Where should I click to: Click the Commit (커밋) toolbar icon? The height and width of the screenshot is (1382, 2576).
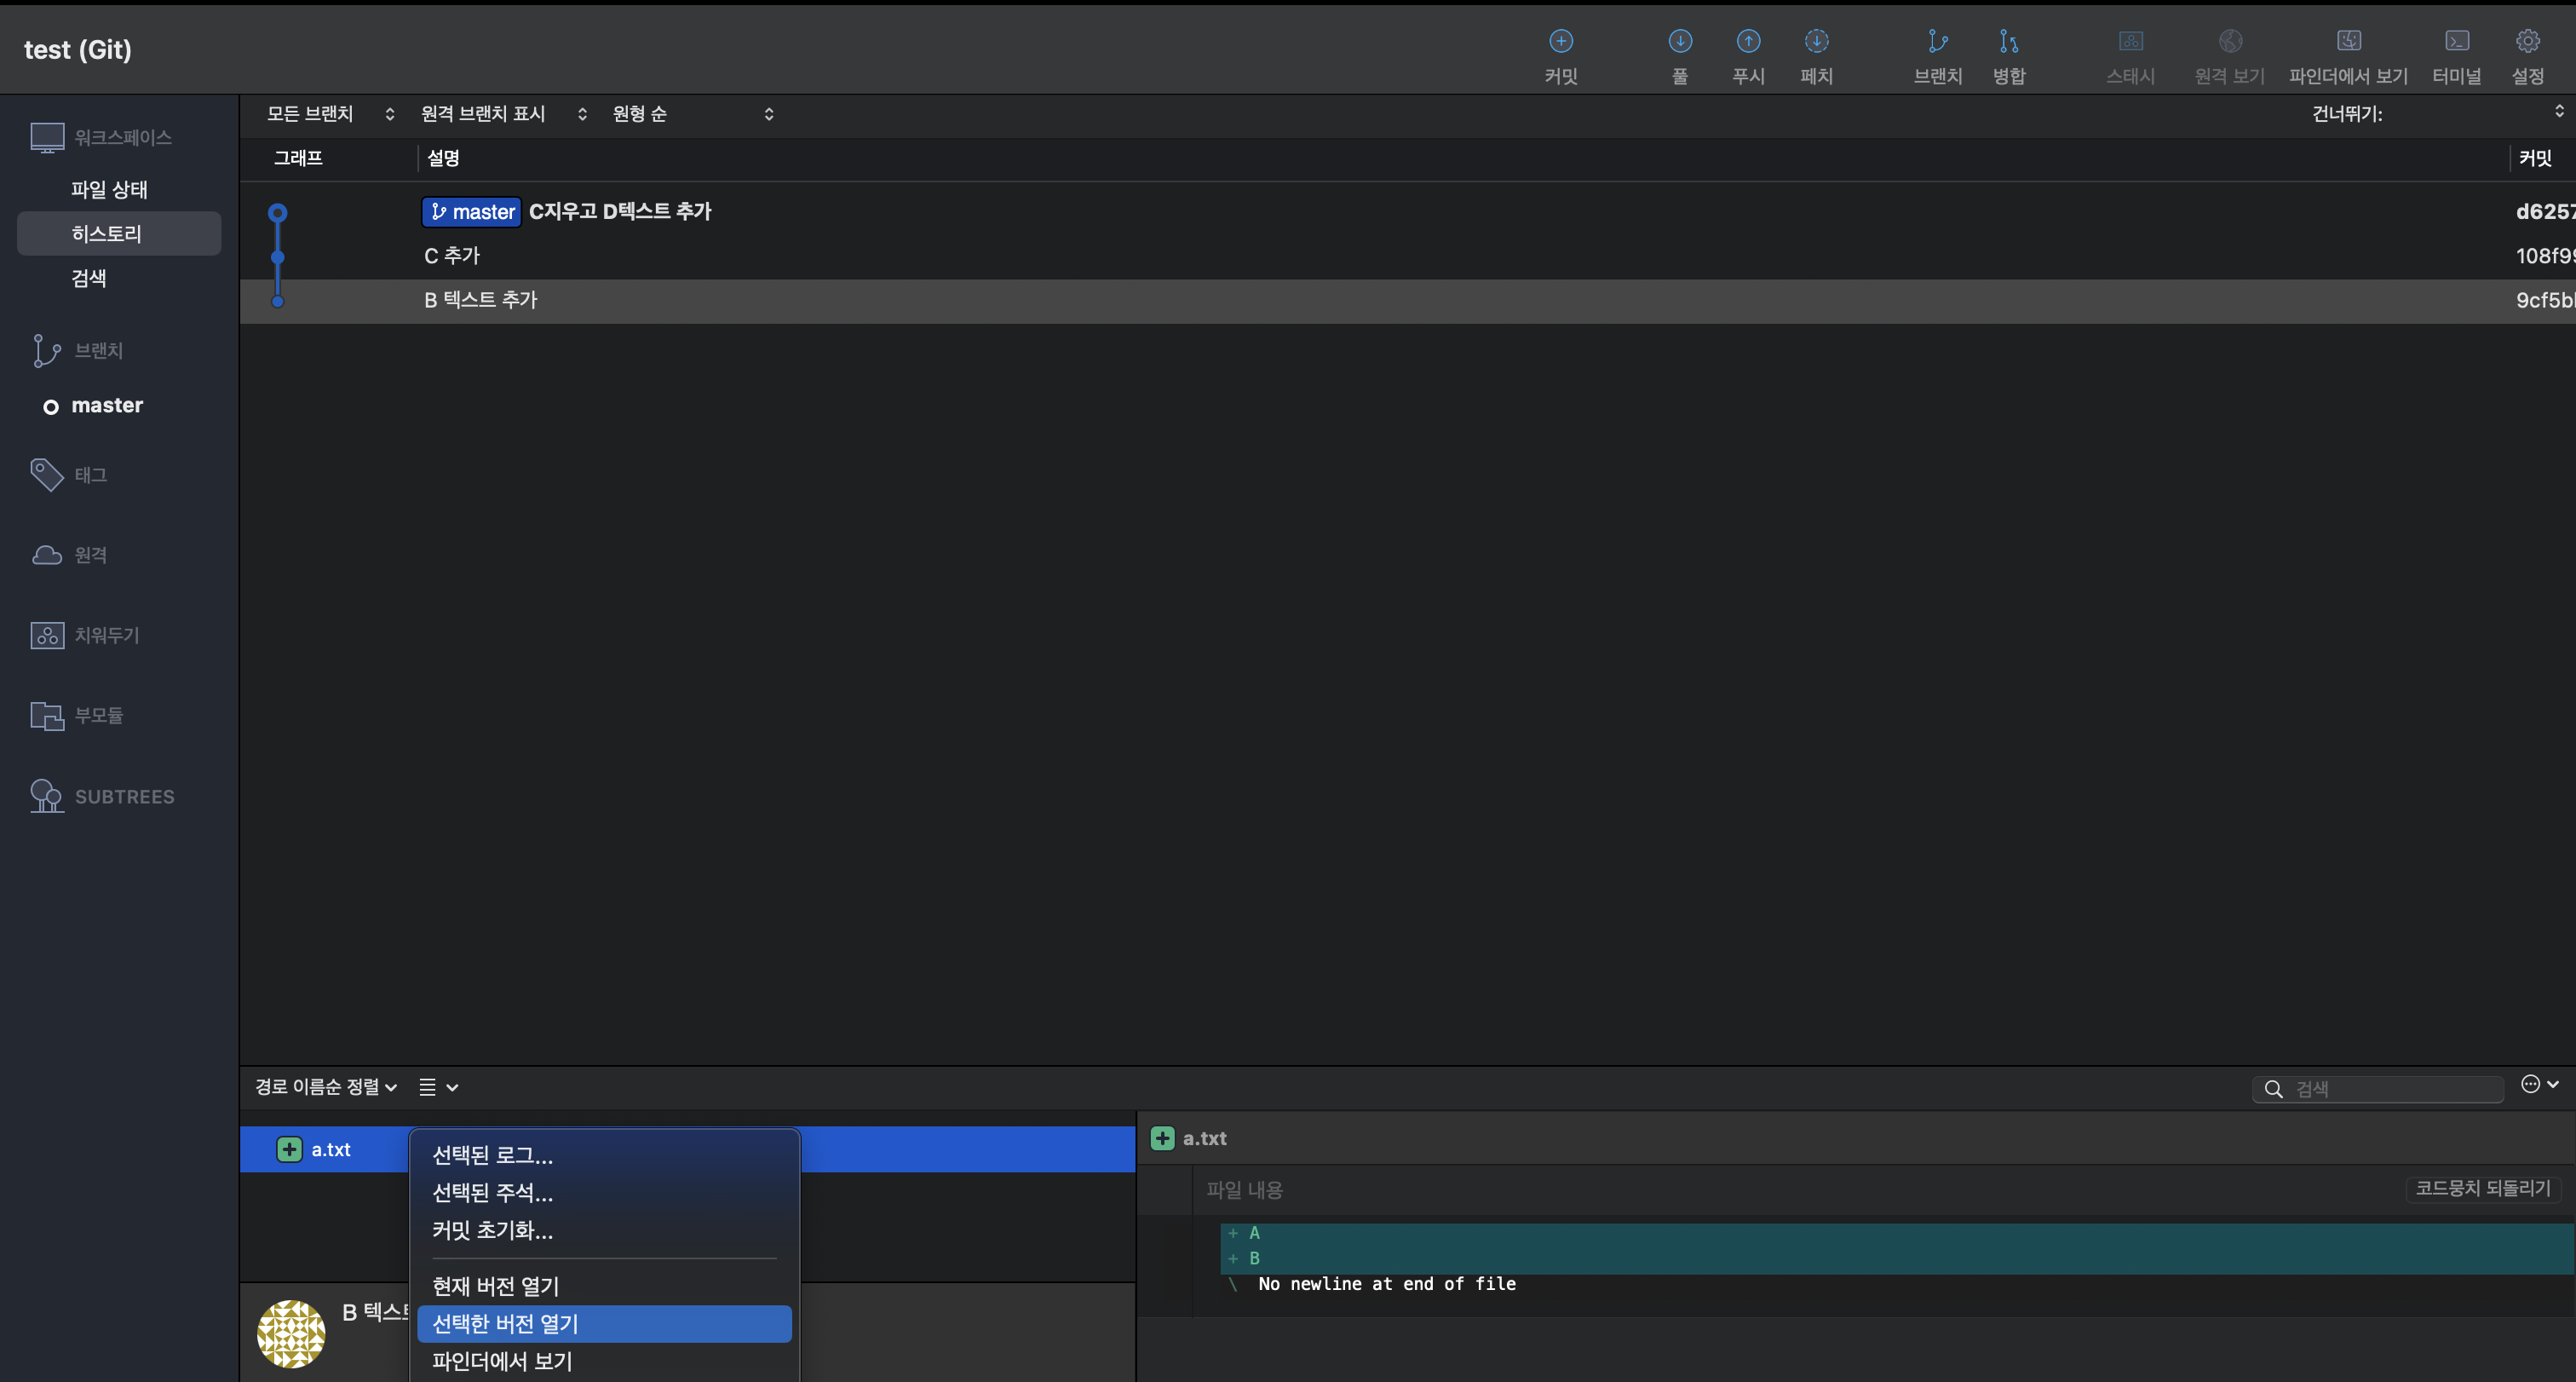[x=1560, y=42]
